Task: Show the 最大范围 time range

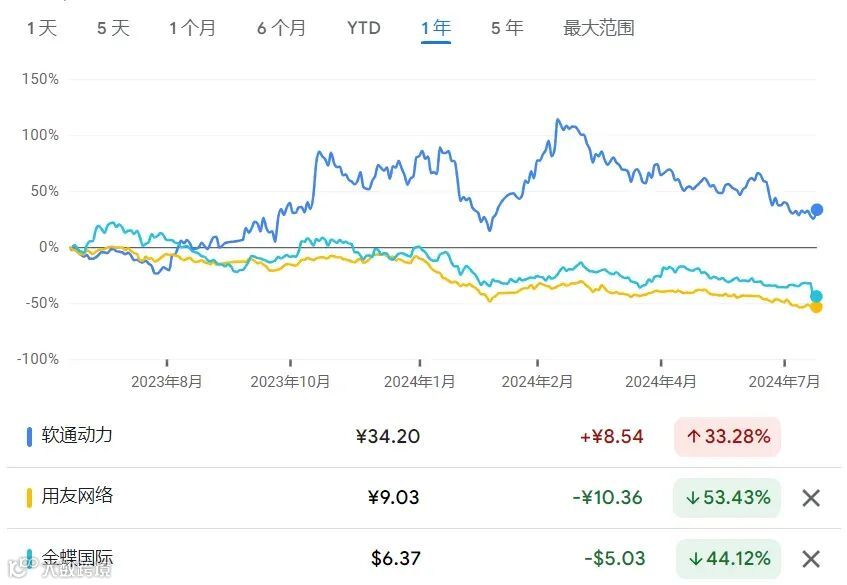Action: [599, 28]
